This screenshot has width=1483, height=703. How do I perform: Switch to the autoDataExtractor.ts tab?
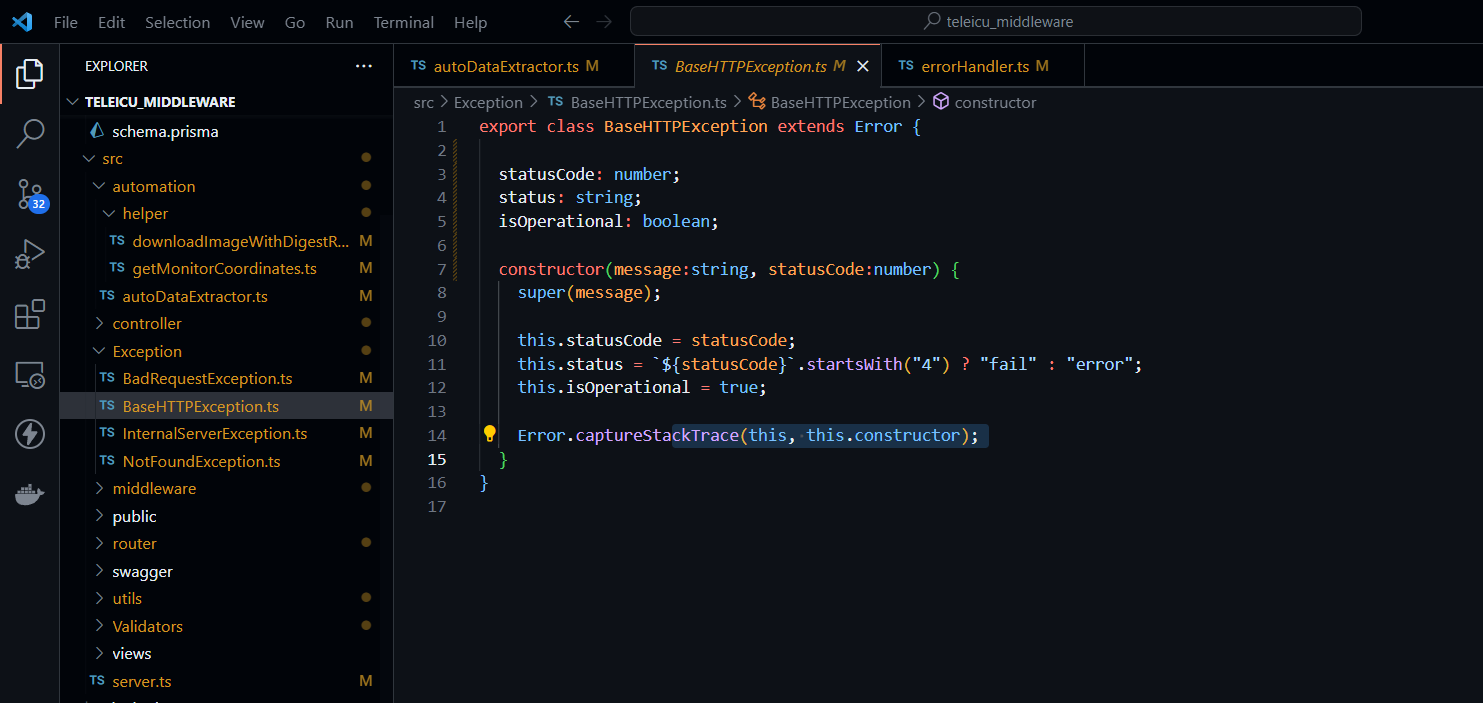pyautogui.click(x=506, y=66)
